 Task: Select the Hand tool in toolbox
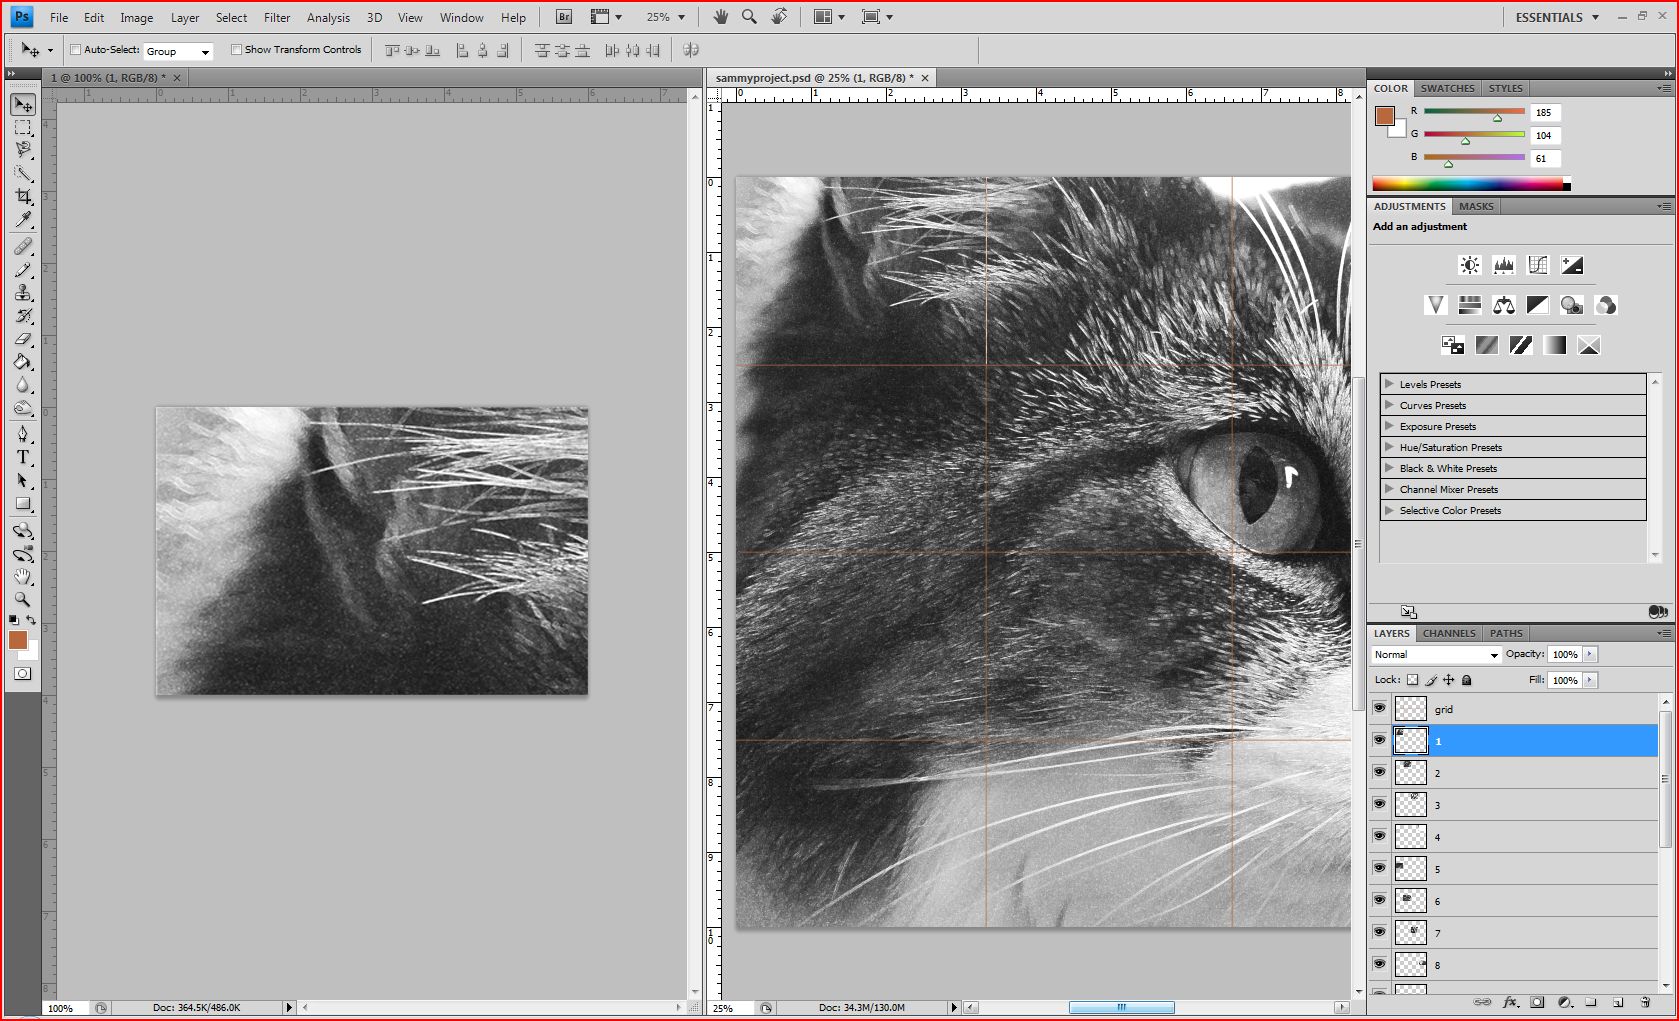click(23, 577)
